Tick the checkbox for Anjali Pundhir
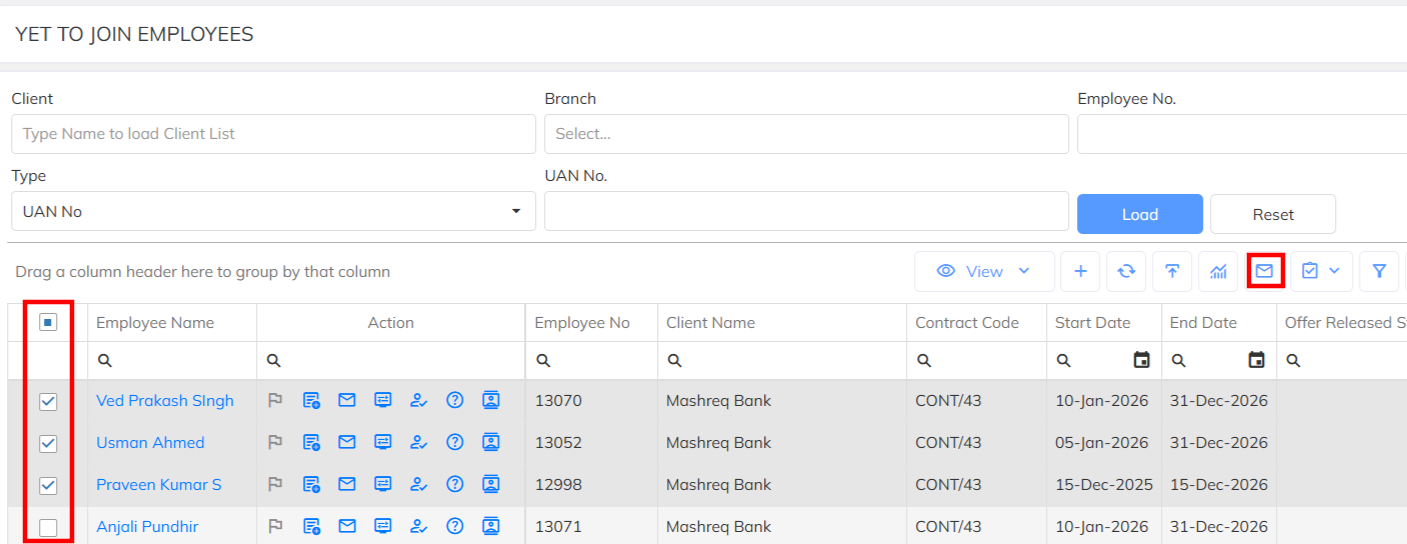 point(48,527)
